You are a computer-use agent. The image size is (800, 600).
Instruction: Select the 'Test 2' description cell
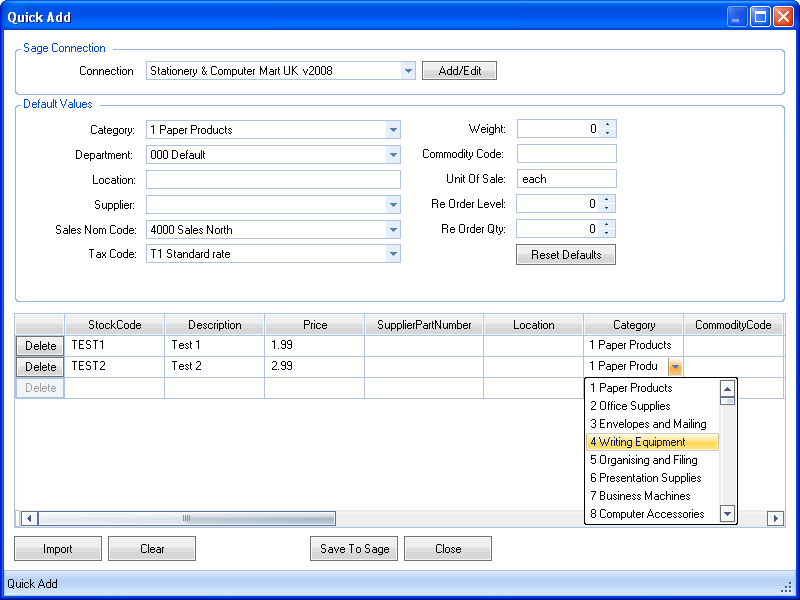pos(214,366)
